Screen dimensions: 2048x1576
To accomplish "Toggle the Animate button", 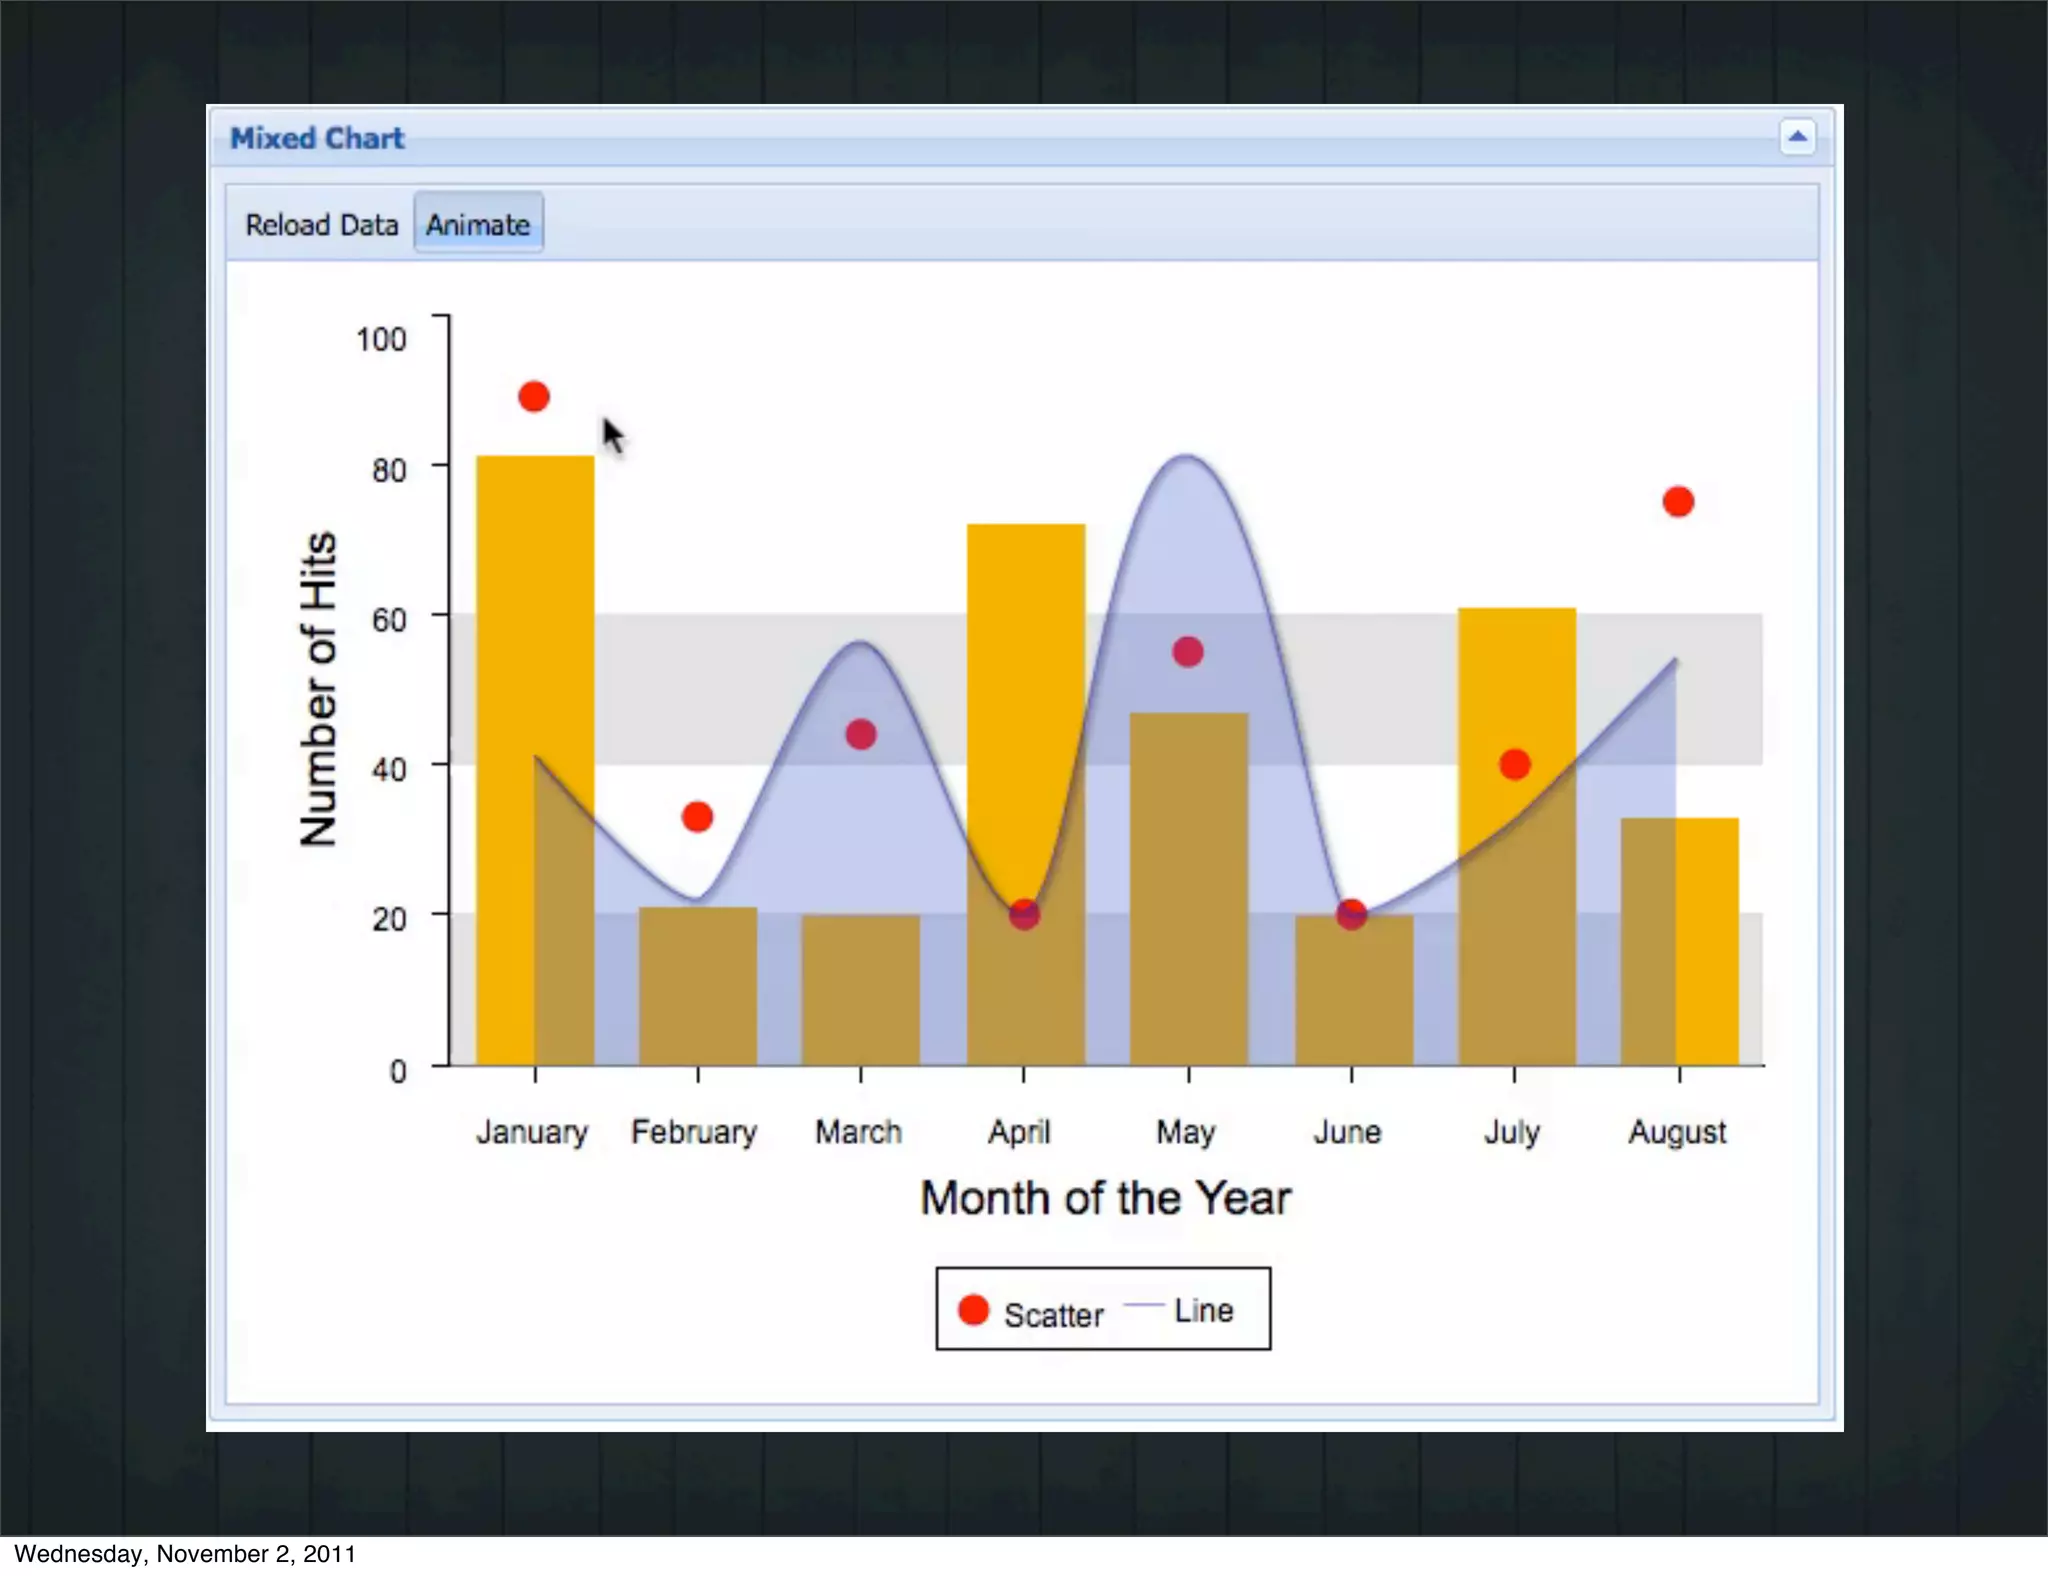I will click(x=478, y=225).
